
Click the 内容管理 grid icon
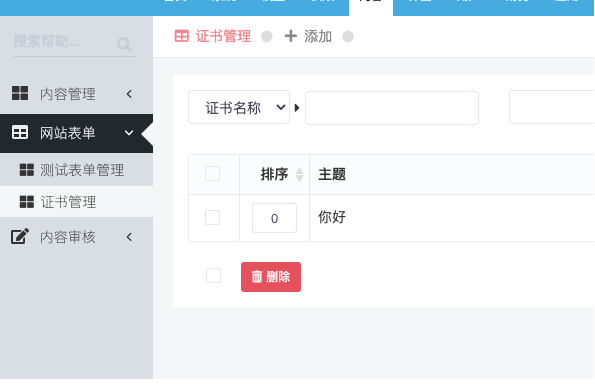point(20,93)
